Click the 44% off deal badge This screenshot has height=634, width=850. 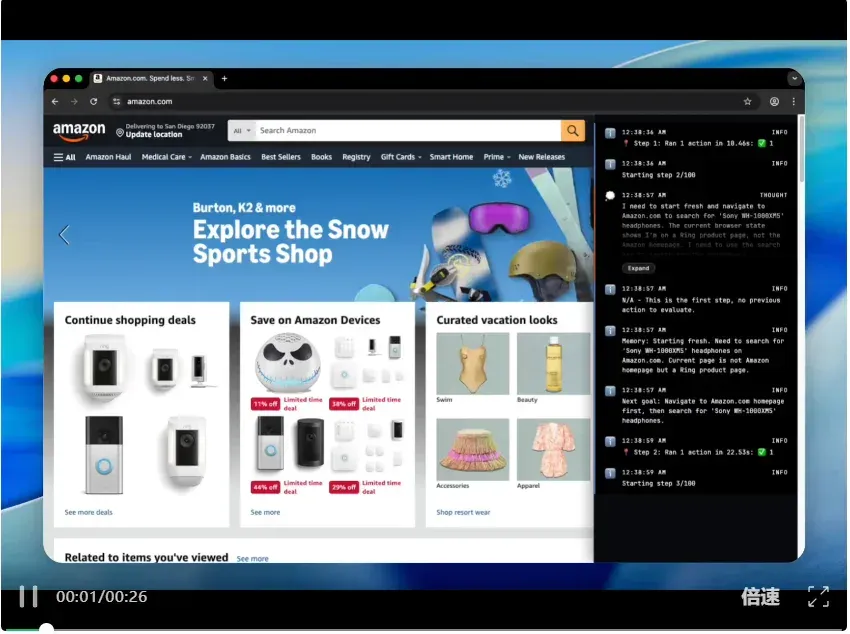coord(265,487)
